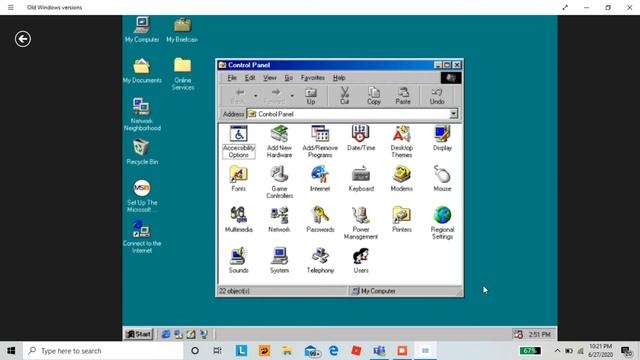Image resolution: width=640 pixels, height=360 pixels.
Task: Click the back arrow of Old Windows versions app
Action: click(23, 39)
